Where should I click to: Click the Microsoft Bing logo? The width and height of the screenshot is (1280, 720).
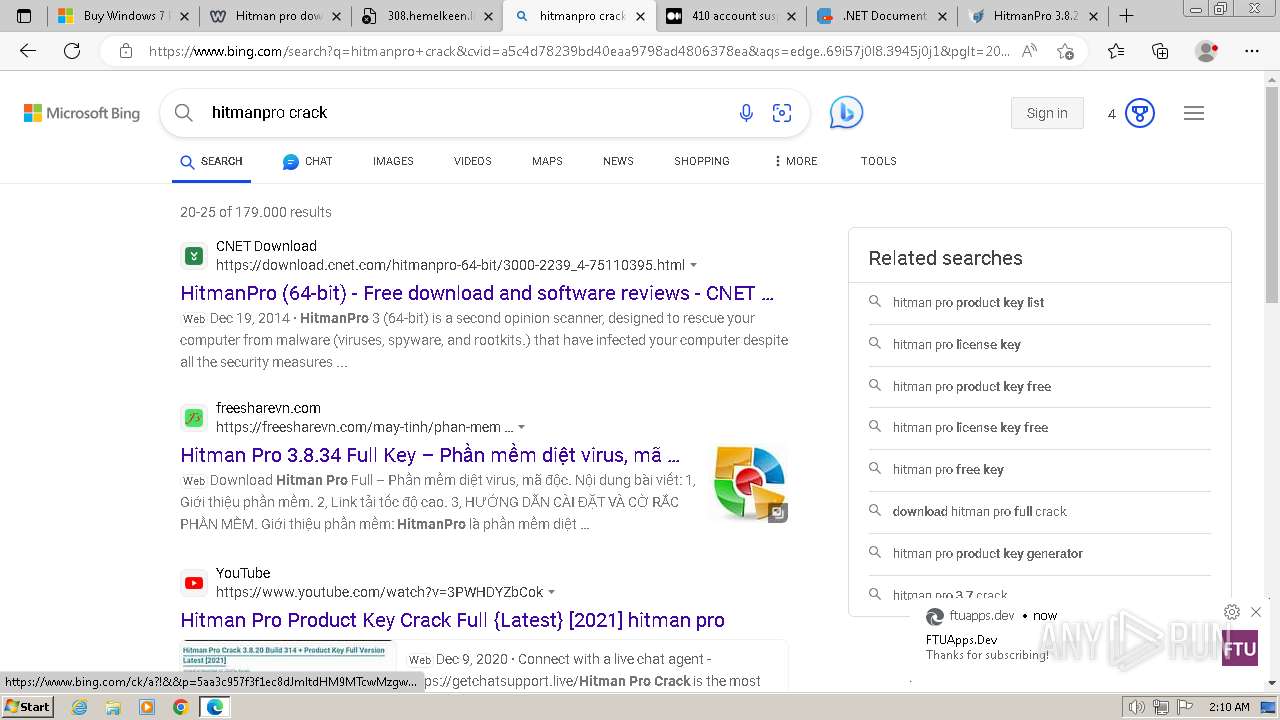(x=82, y=113)
